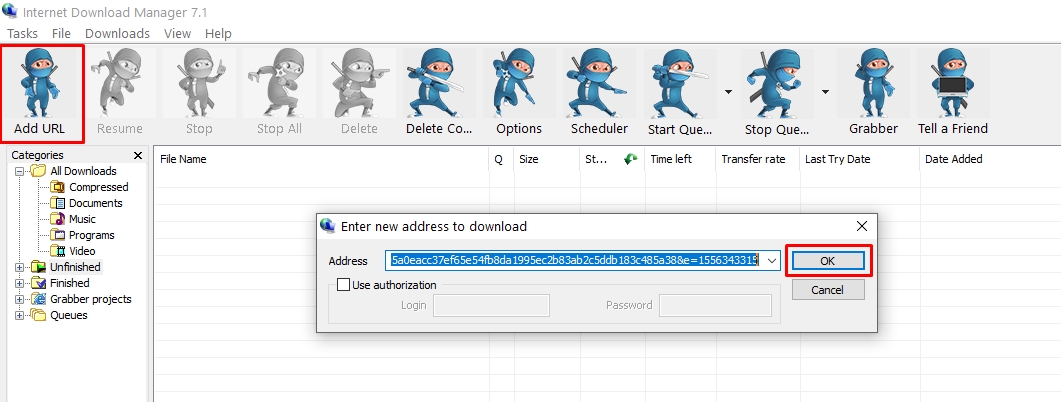
Task: Sort by Transfer rate column header
Action: tap(758, 159)
